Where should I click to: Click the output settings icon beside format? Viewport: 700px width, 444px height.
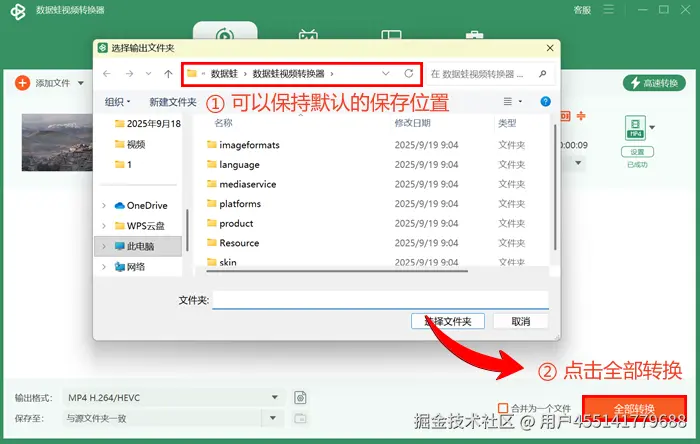pos(300,397)
